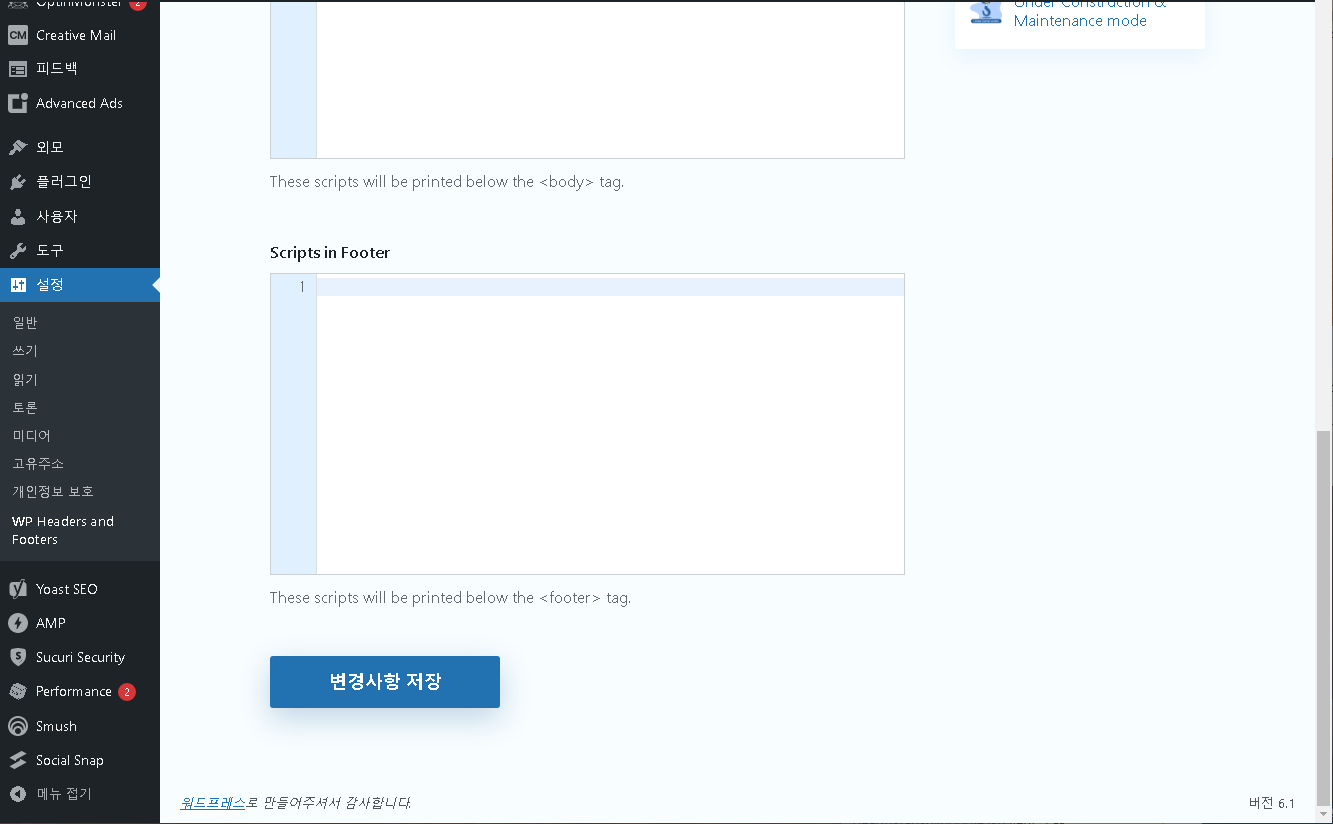
Task: Click the 외모 paintbrush icon
Action: tap(17, 147)
